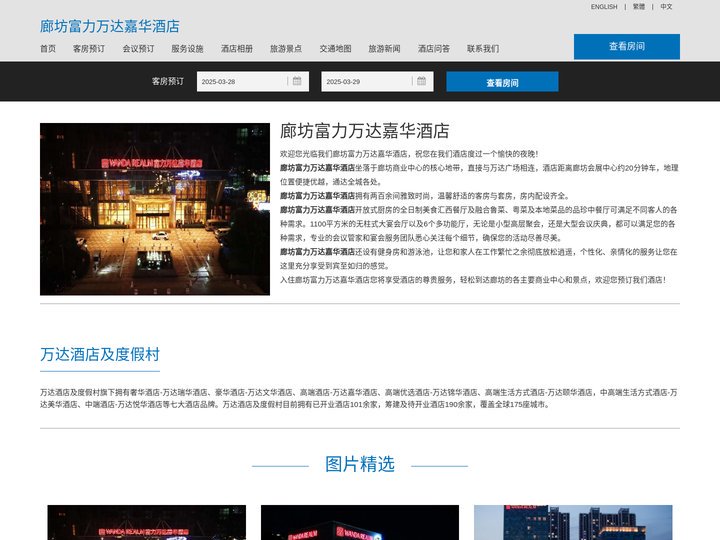Screen dimensions: 720x540
Task: Open 旅游新闻 menu item
Action: [x=384, y=49]
